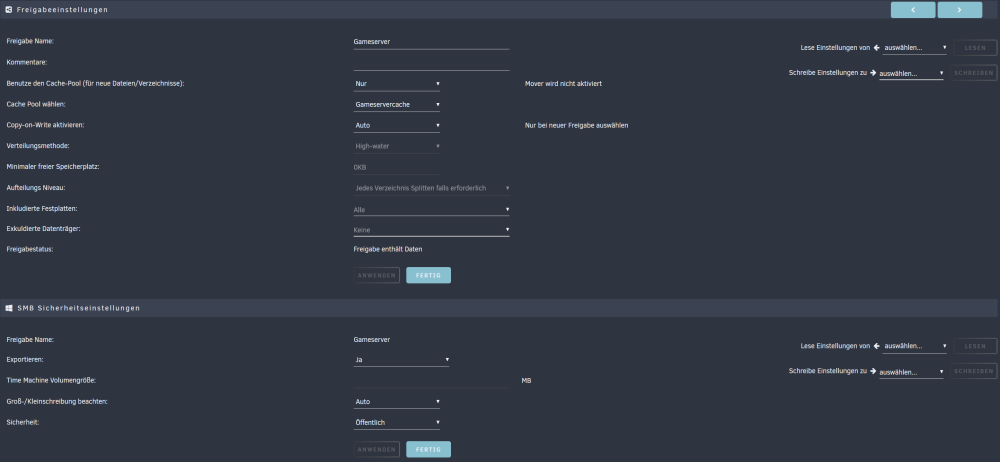Click the Minimaler freier Speicherplatz field
This screenshot has width=1000, height=462.
[397, 167]
